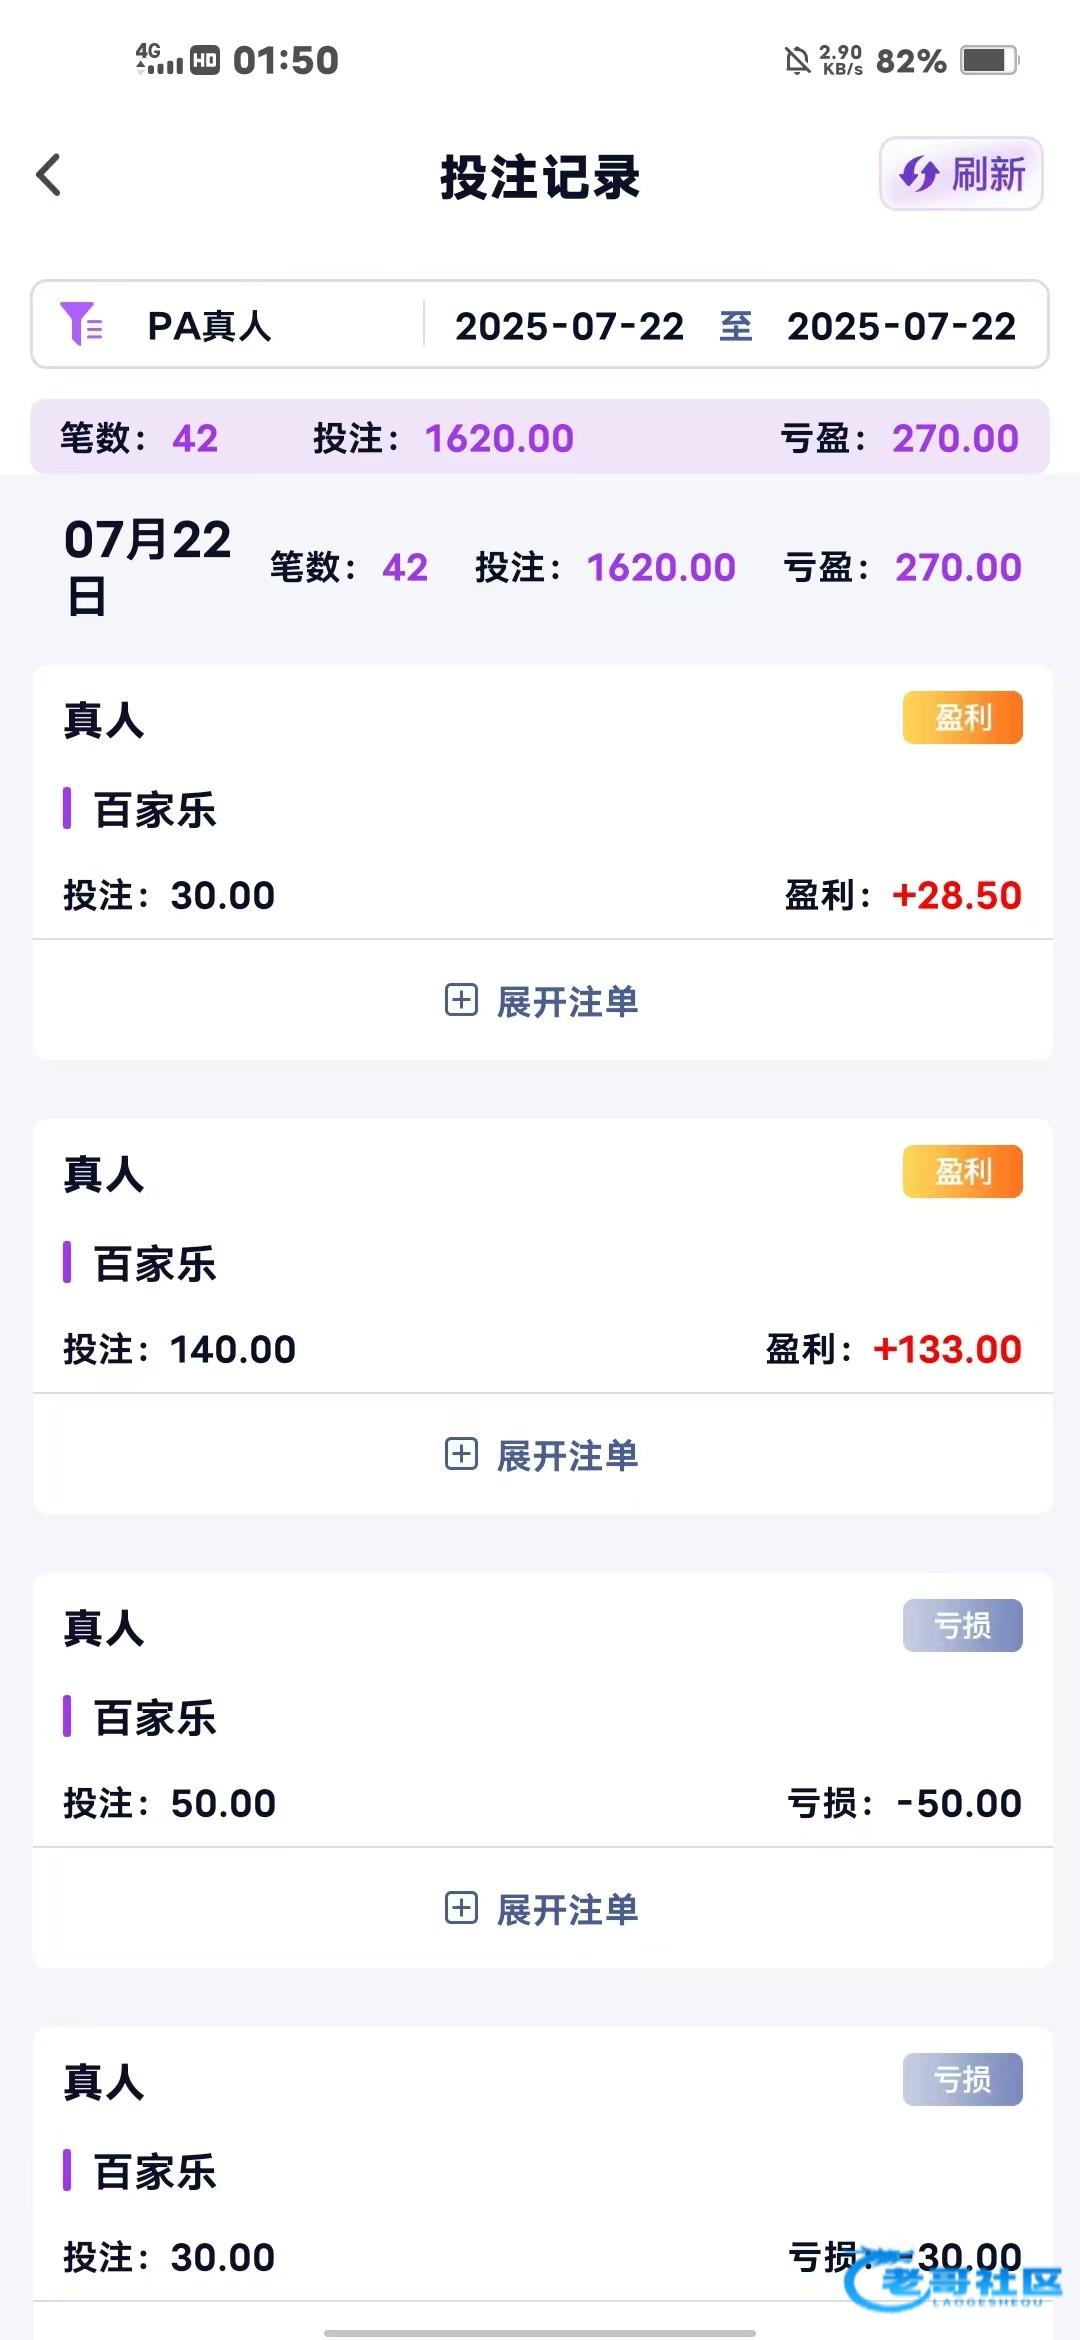Screen dimensions: 1080x2340
Task: Tap the refresh lightning icon
Action: 919,174
